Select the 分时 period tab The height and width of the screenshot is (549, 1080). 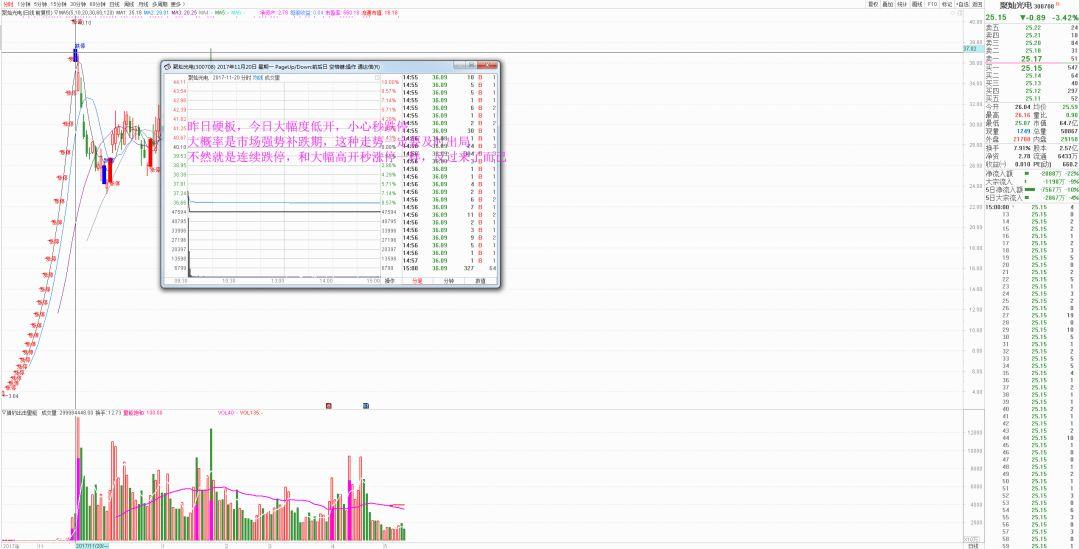click(9, 4)
